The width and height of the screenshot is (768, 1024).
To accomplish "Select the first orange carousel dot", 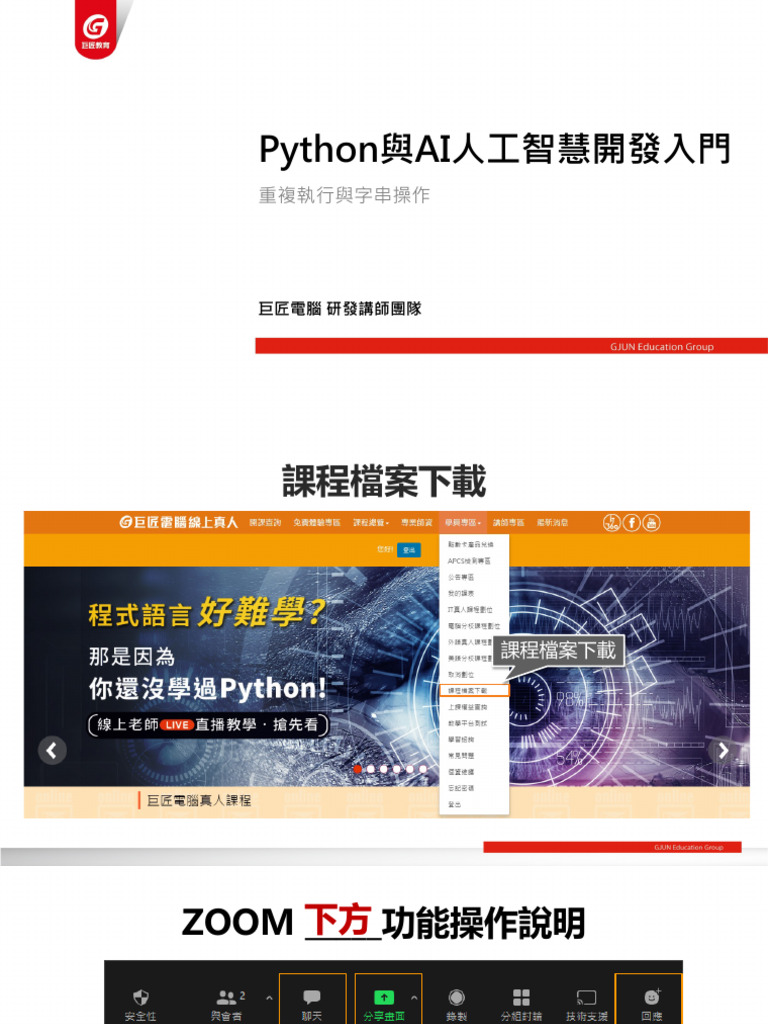I will 358,769.
